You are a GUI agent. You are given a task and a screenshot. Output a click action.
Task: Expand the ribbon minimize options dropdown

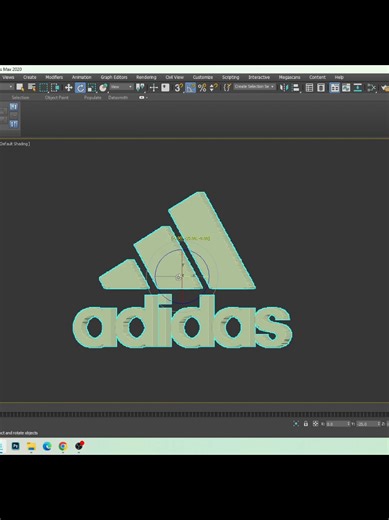coord(143,98)
